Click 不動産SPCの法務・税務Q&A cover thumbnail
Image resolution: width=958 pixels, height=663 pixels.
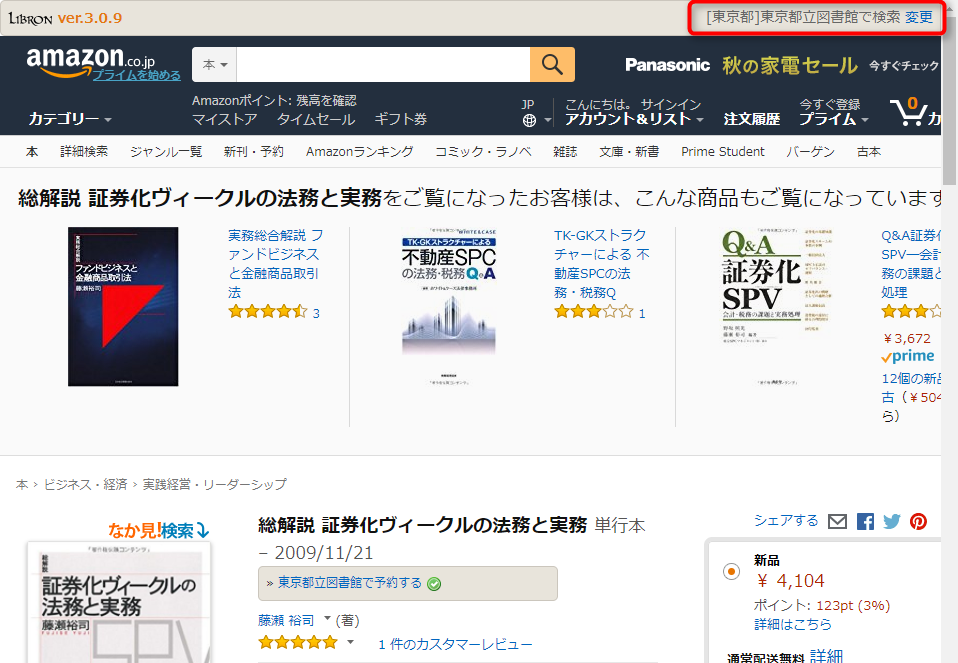point(449,307)
